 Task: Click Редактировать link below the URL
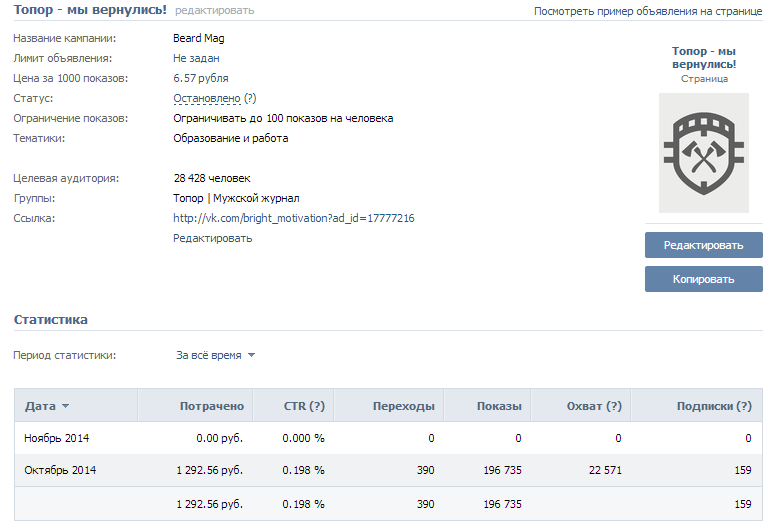click(x=212, y=238)
